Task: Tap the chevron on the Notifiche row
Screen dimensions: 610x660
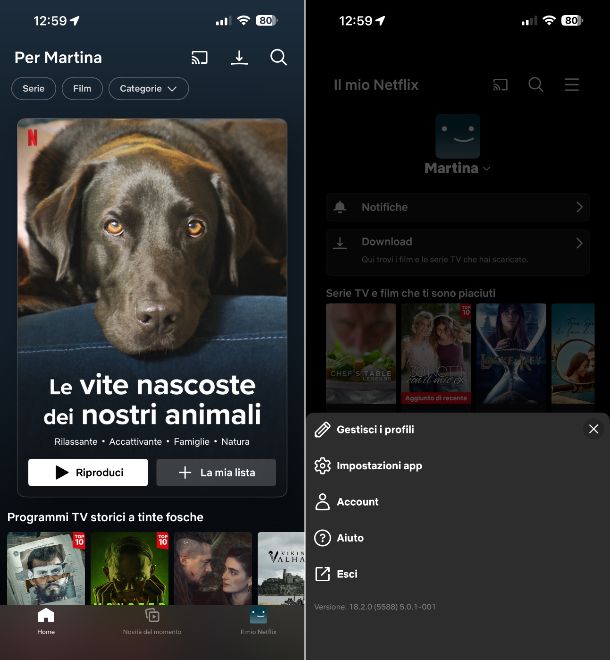Action: pos(580,207)
